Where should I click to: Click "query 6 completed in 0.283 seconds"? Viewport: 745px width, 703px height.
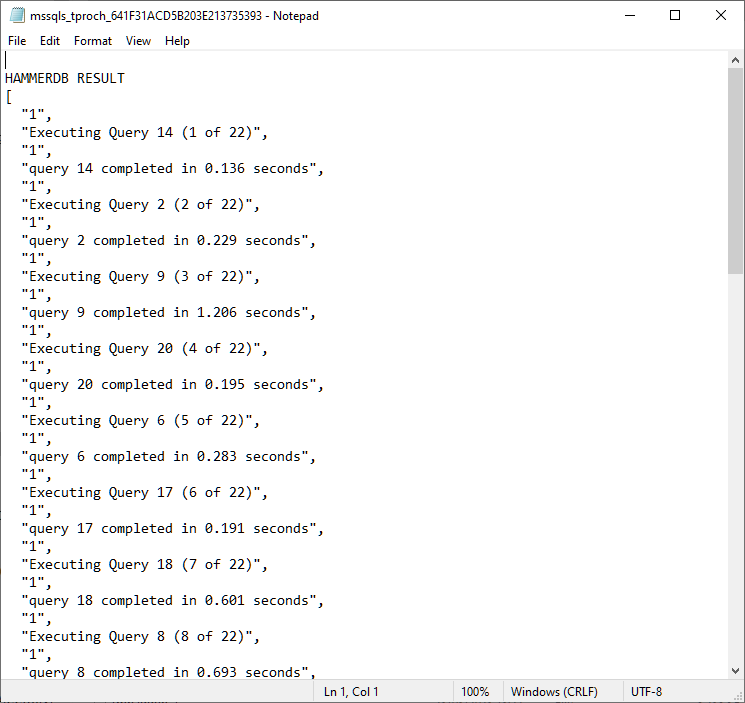[169, 457]
